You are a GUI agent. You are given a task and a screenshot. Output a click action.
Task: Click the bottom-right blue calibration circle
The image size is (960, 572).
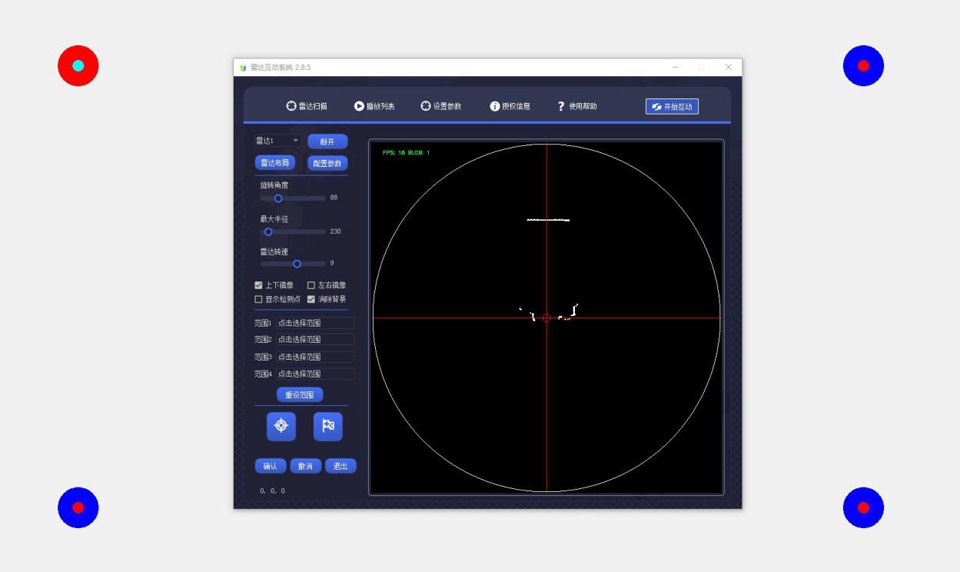863,508
